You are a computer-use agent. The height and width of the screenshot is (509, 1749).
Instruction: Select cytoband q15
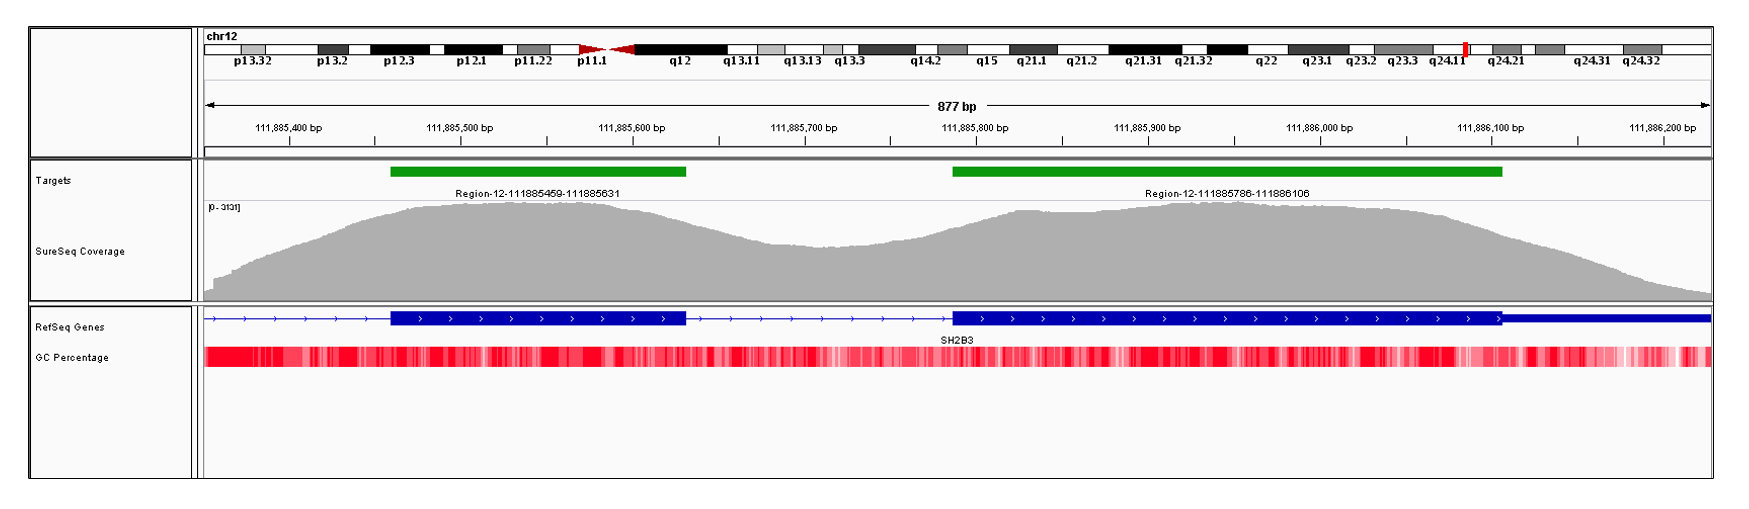[x=988, y=49]
